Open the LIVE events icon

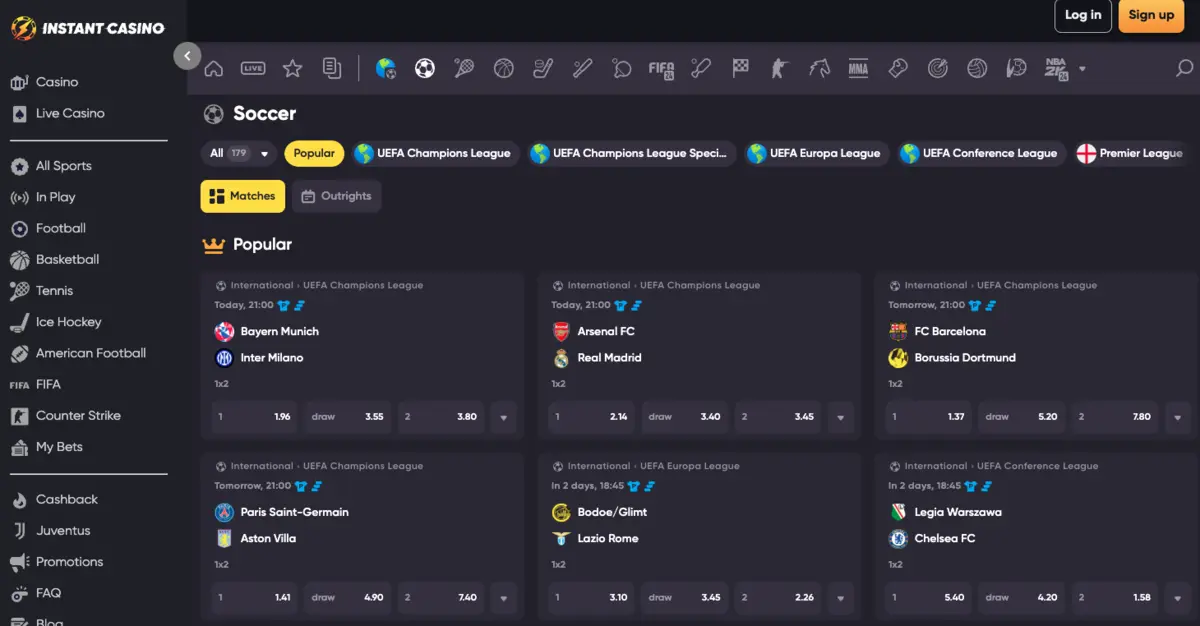point(253,69)
